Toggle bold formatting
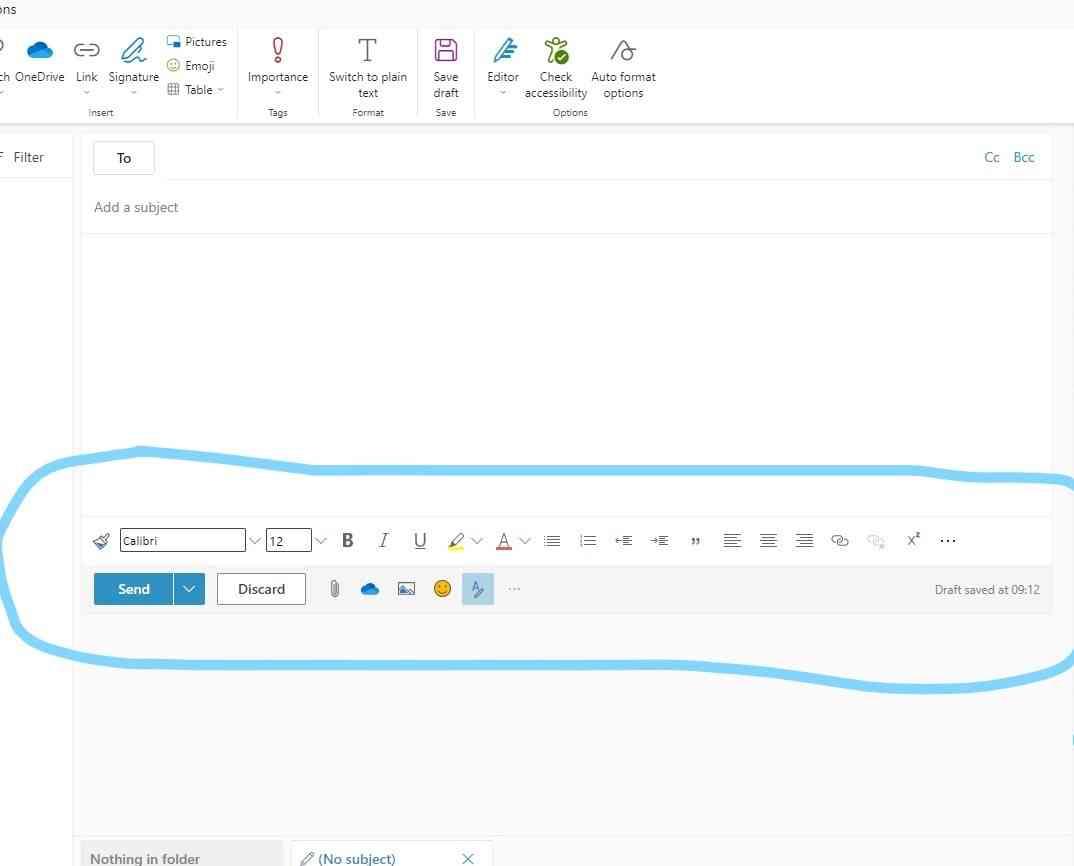The image size is (1074, 866). pos(347,541)
